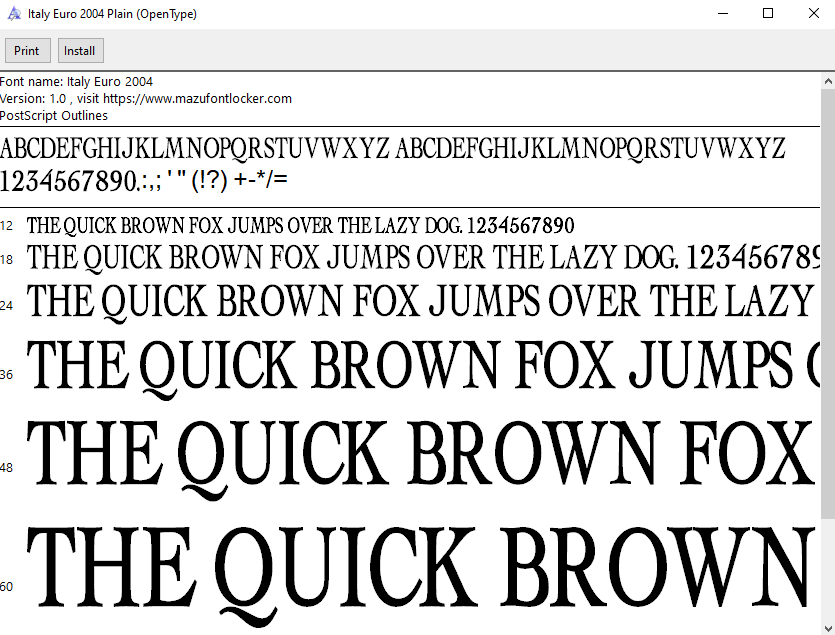
Task: Click the scrollbar down arrow
Action: [x=827, y=627]
